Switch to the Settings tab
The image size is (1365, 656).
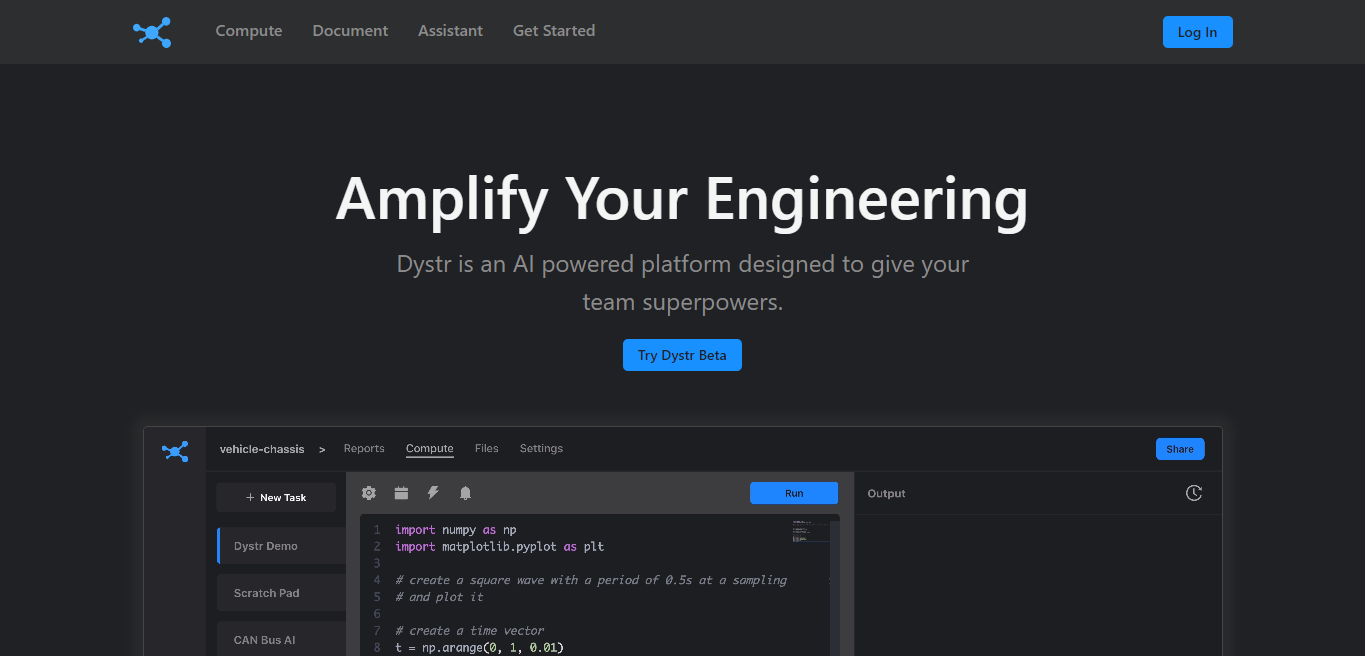click(541, 448)
